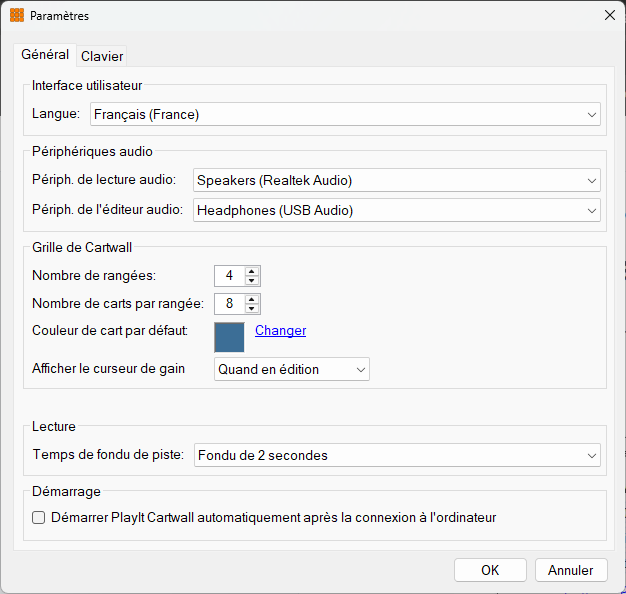Click the carts per row number field
Image resolution: width=626 pixels, height=594 pixels.
click(230, 304)
